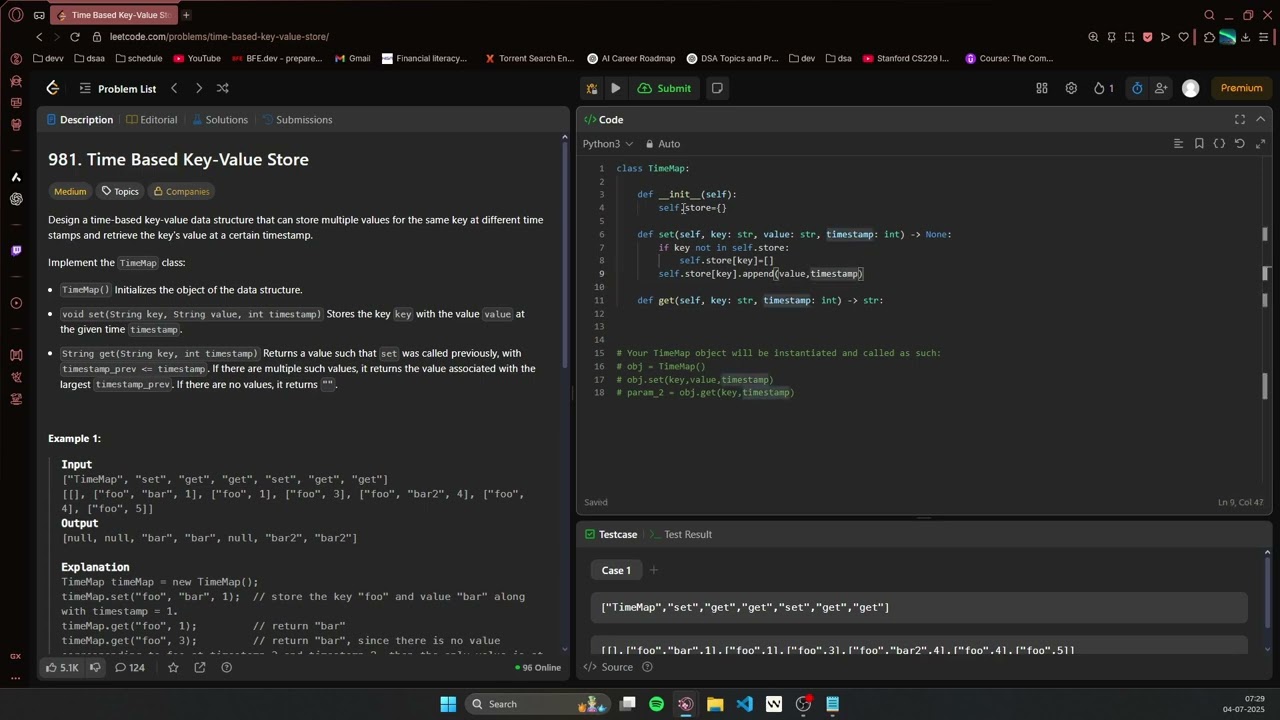Open the Problem List panel
This screenshot has height=720, width=1280.
point(118,88)
